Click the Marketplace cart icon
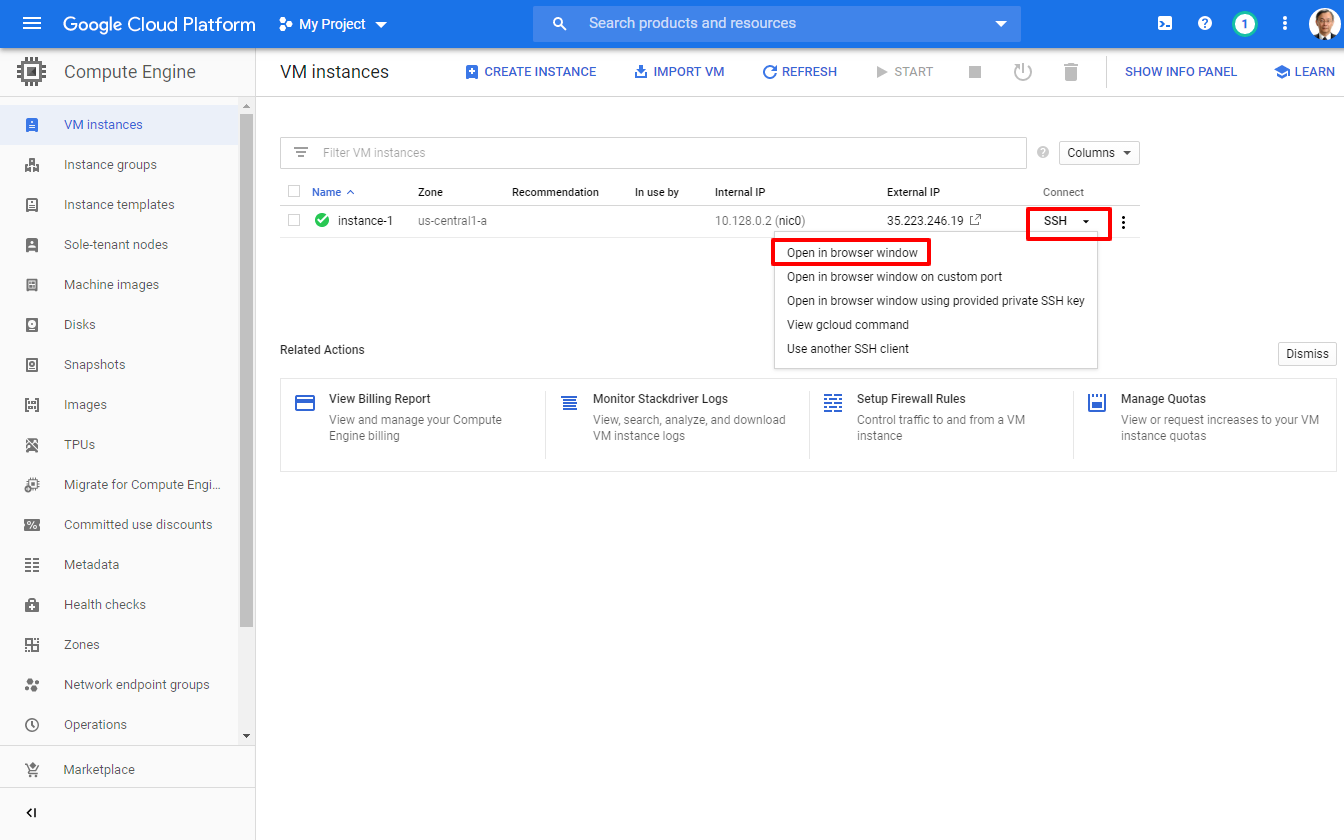This screenshot has height=840, width=1344. tap(32, 770)
